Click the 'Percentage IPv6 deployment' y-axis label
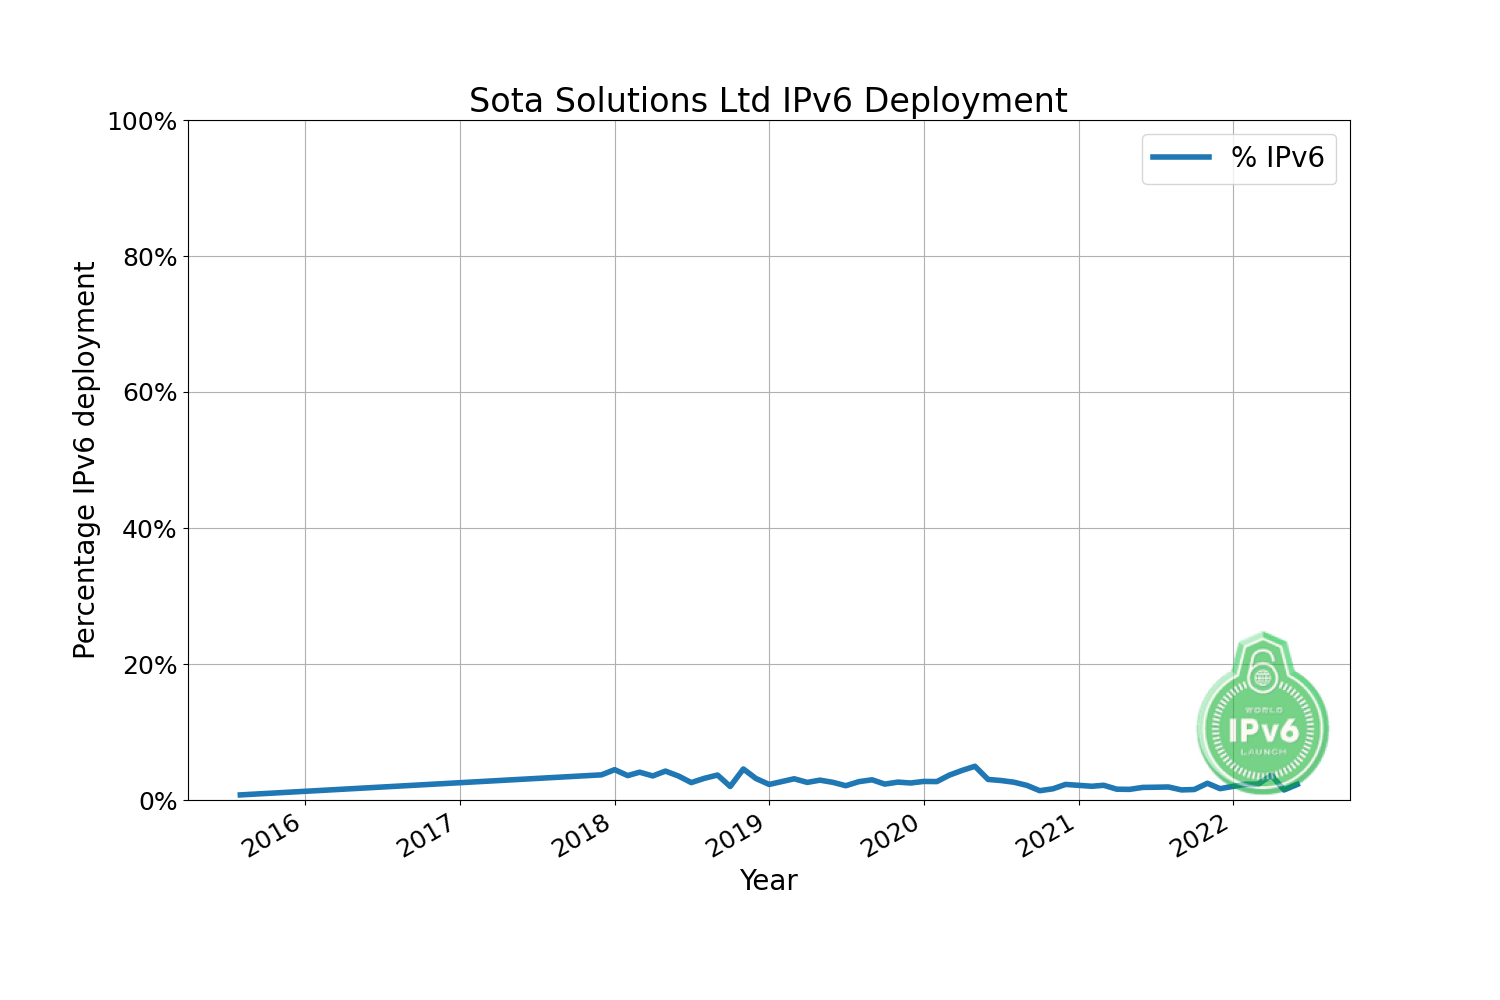This screenshot has width=1500, height=1000. [85, 460]
